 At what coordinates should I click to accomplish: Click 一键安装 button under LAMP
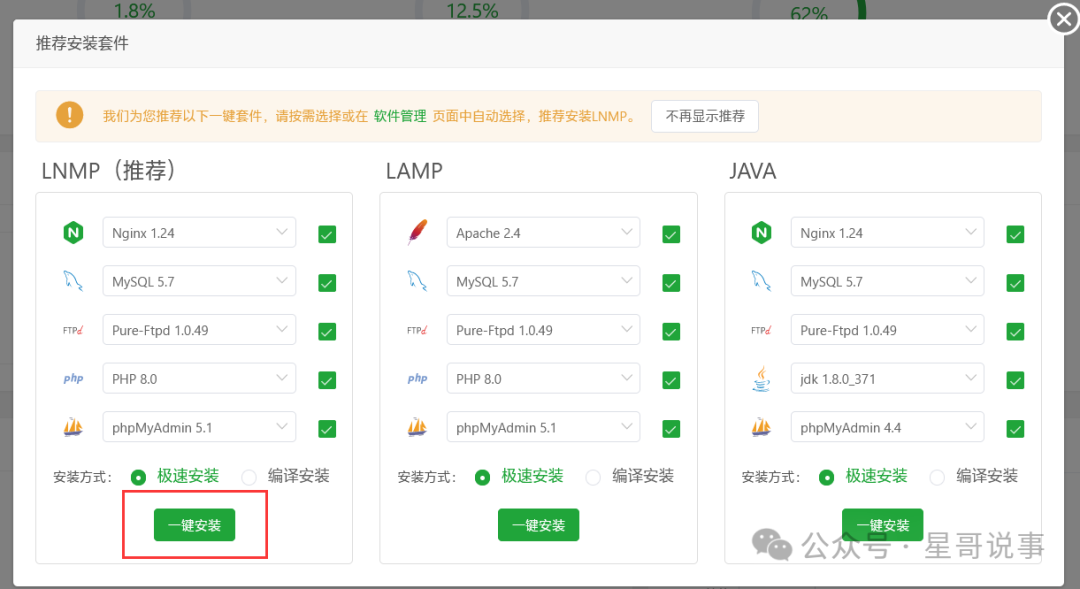(539, 525)
